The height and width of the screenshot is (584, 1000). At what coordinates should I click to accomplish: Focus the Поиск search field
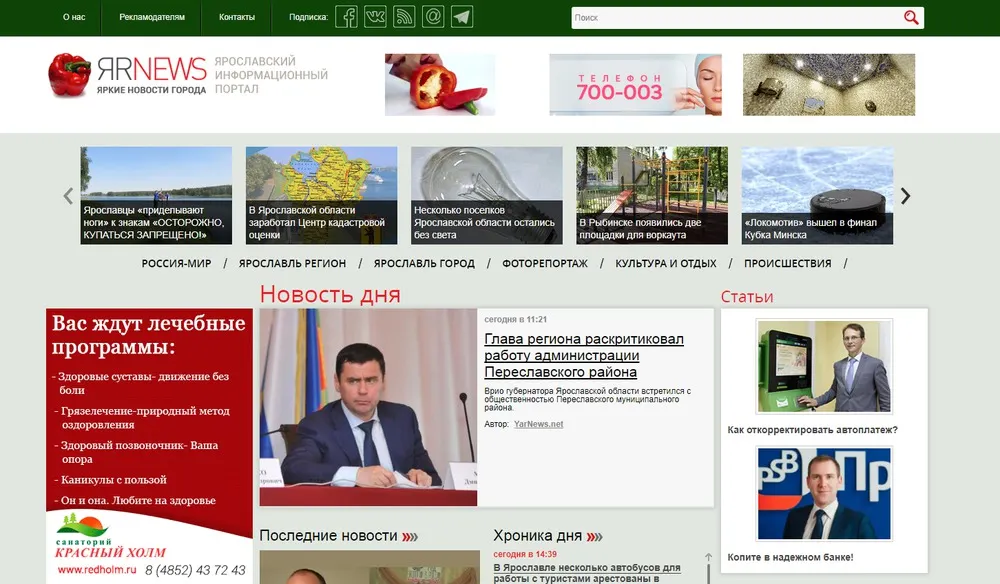(x=737, y=18)
